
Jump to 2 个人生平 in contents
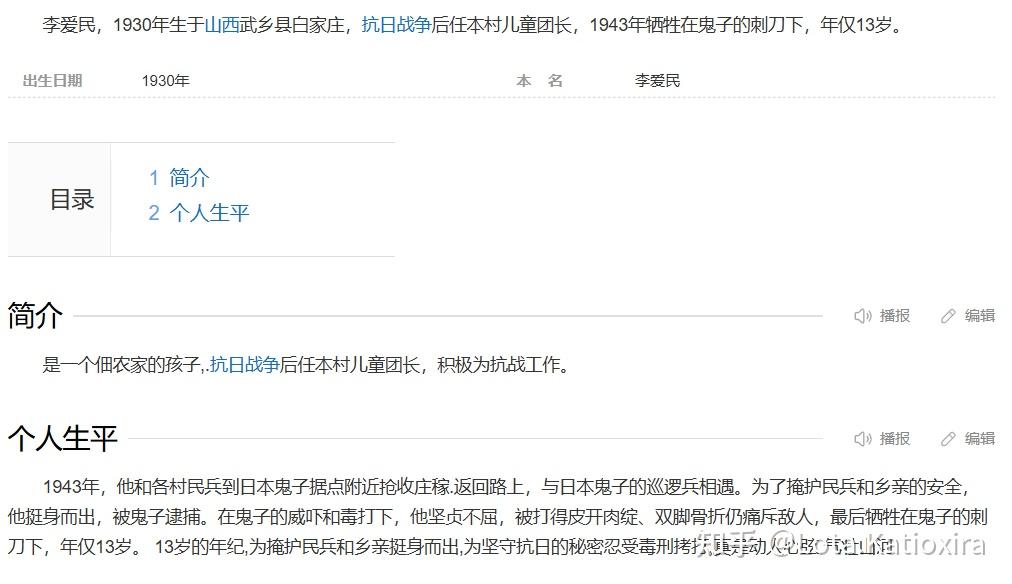198,212
